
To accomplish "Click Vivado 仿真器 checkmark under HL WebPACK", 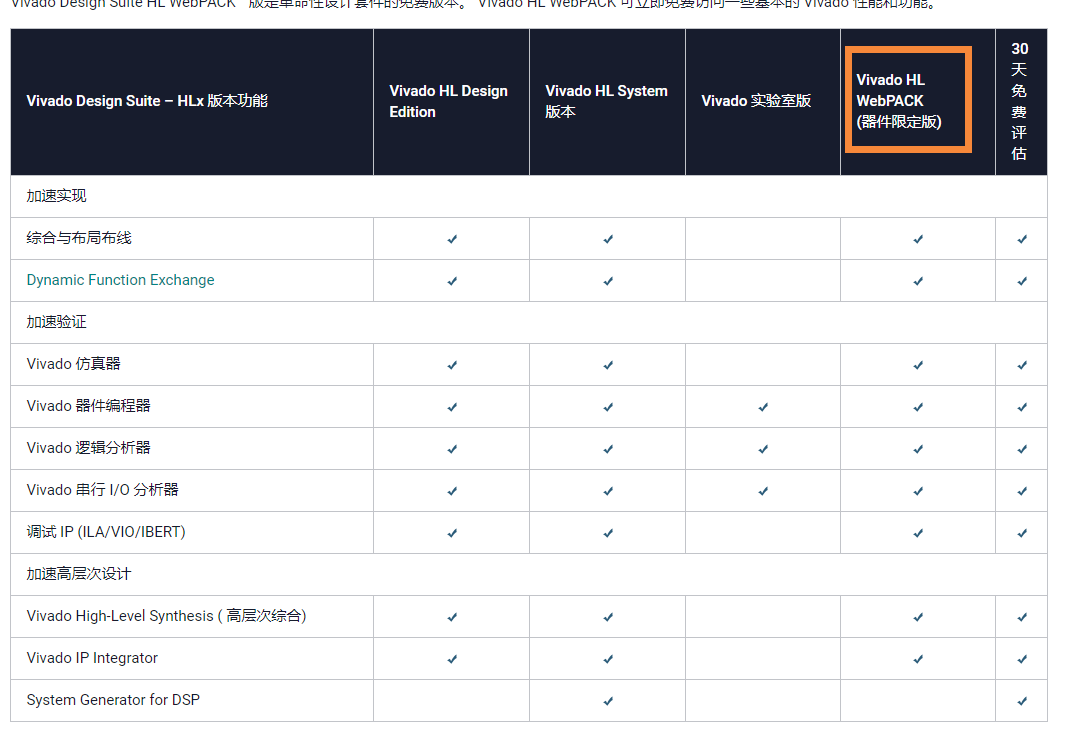I will click(x=918, y=365).
